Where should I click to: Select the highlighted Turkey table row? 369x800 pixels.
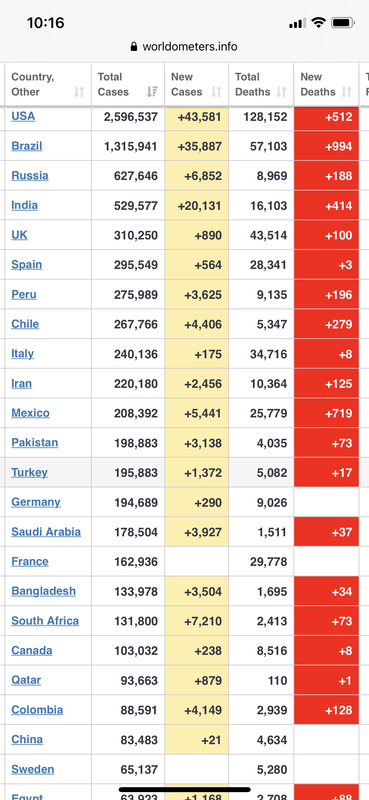tap(184, 472)
